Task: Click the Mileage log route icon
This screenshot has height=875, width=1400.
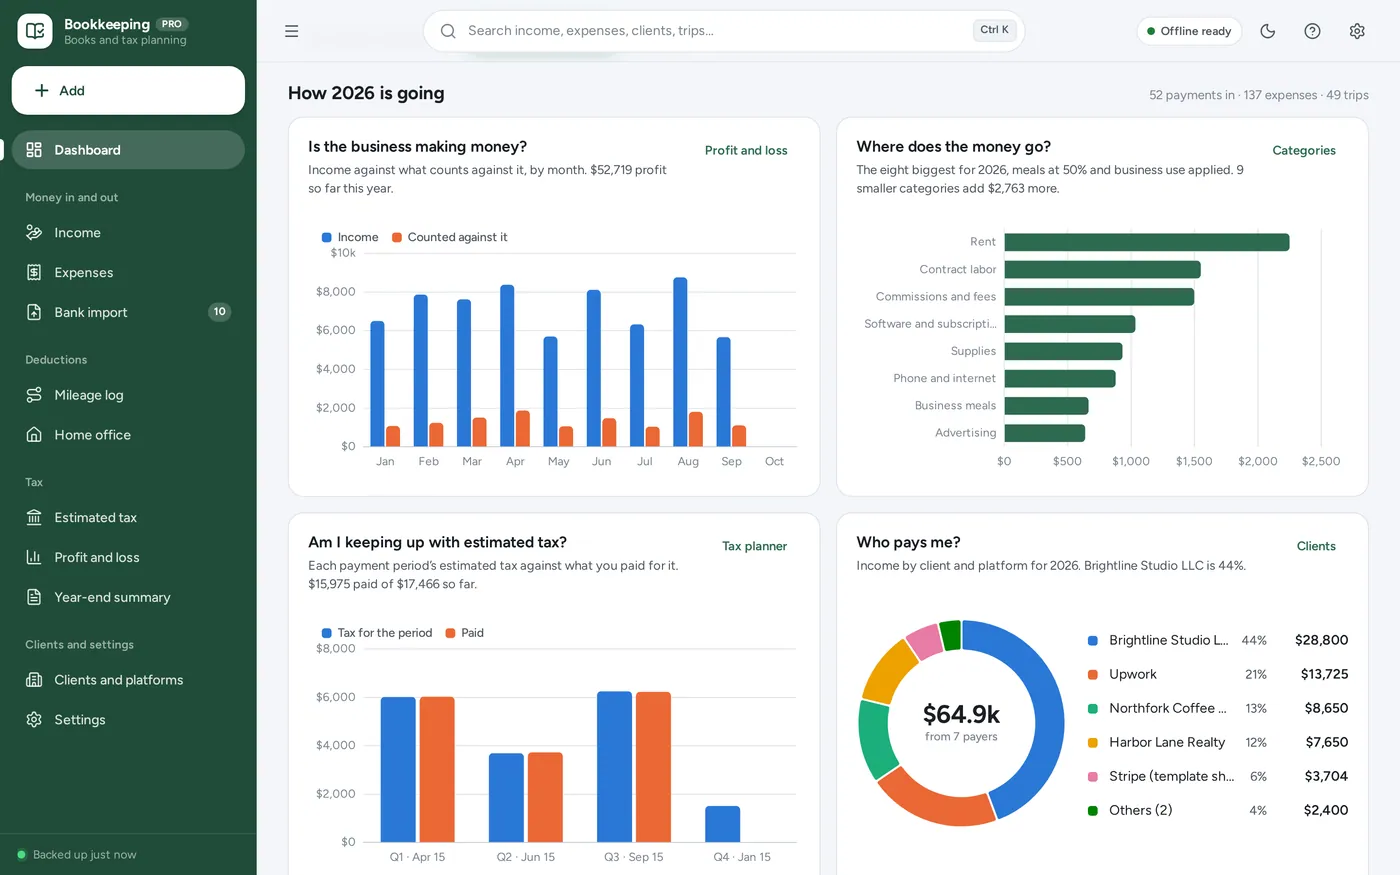Action: click(34, 395)
